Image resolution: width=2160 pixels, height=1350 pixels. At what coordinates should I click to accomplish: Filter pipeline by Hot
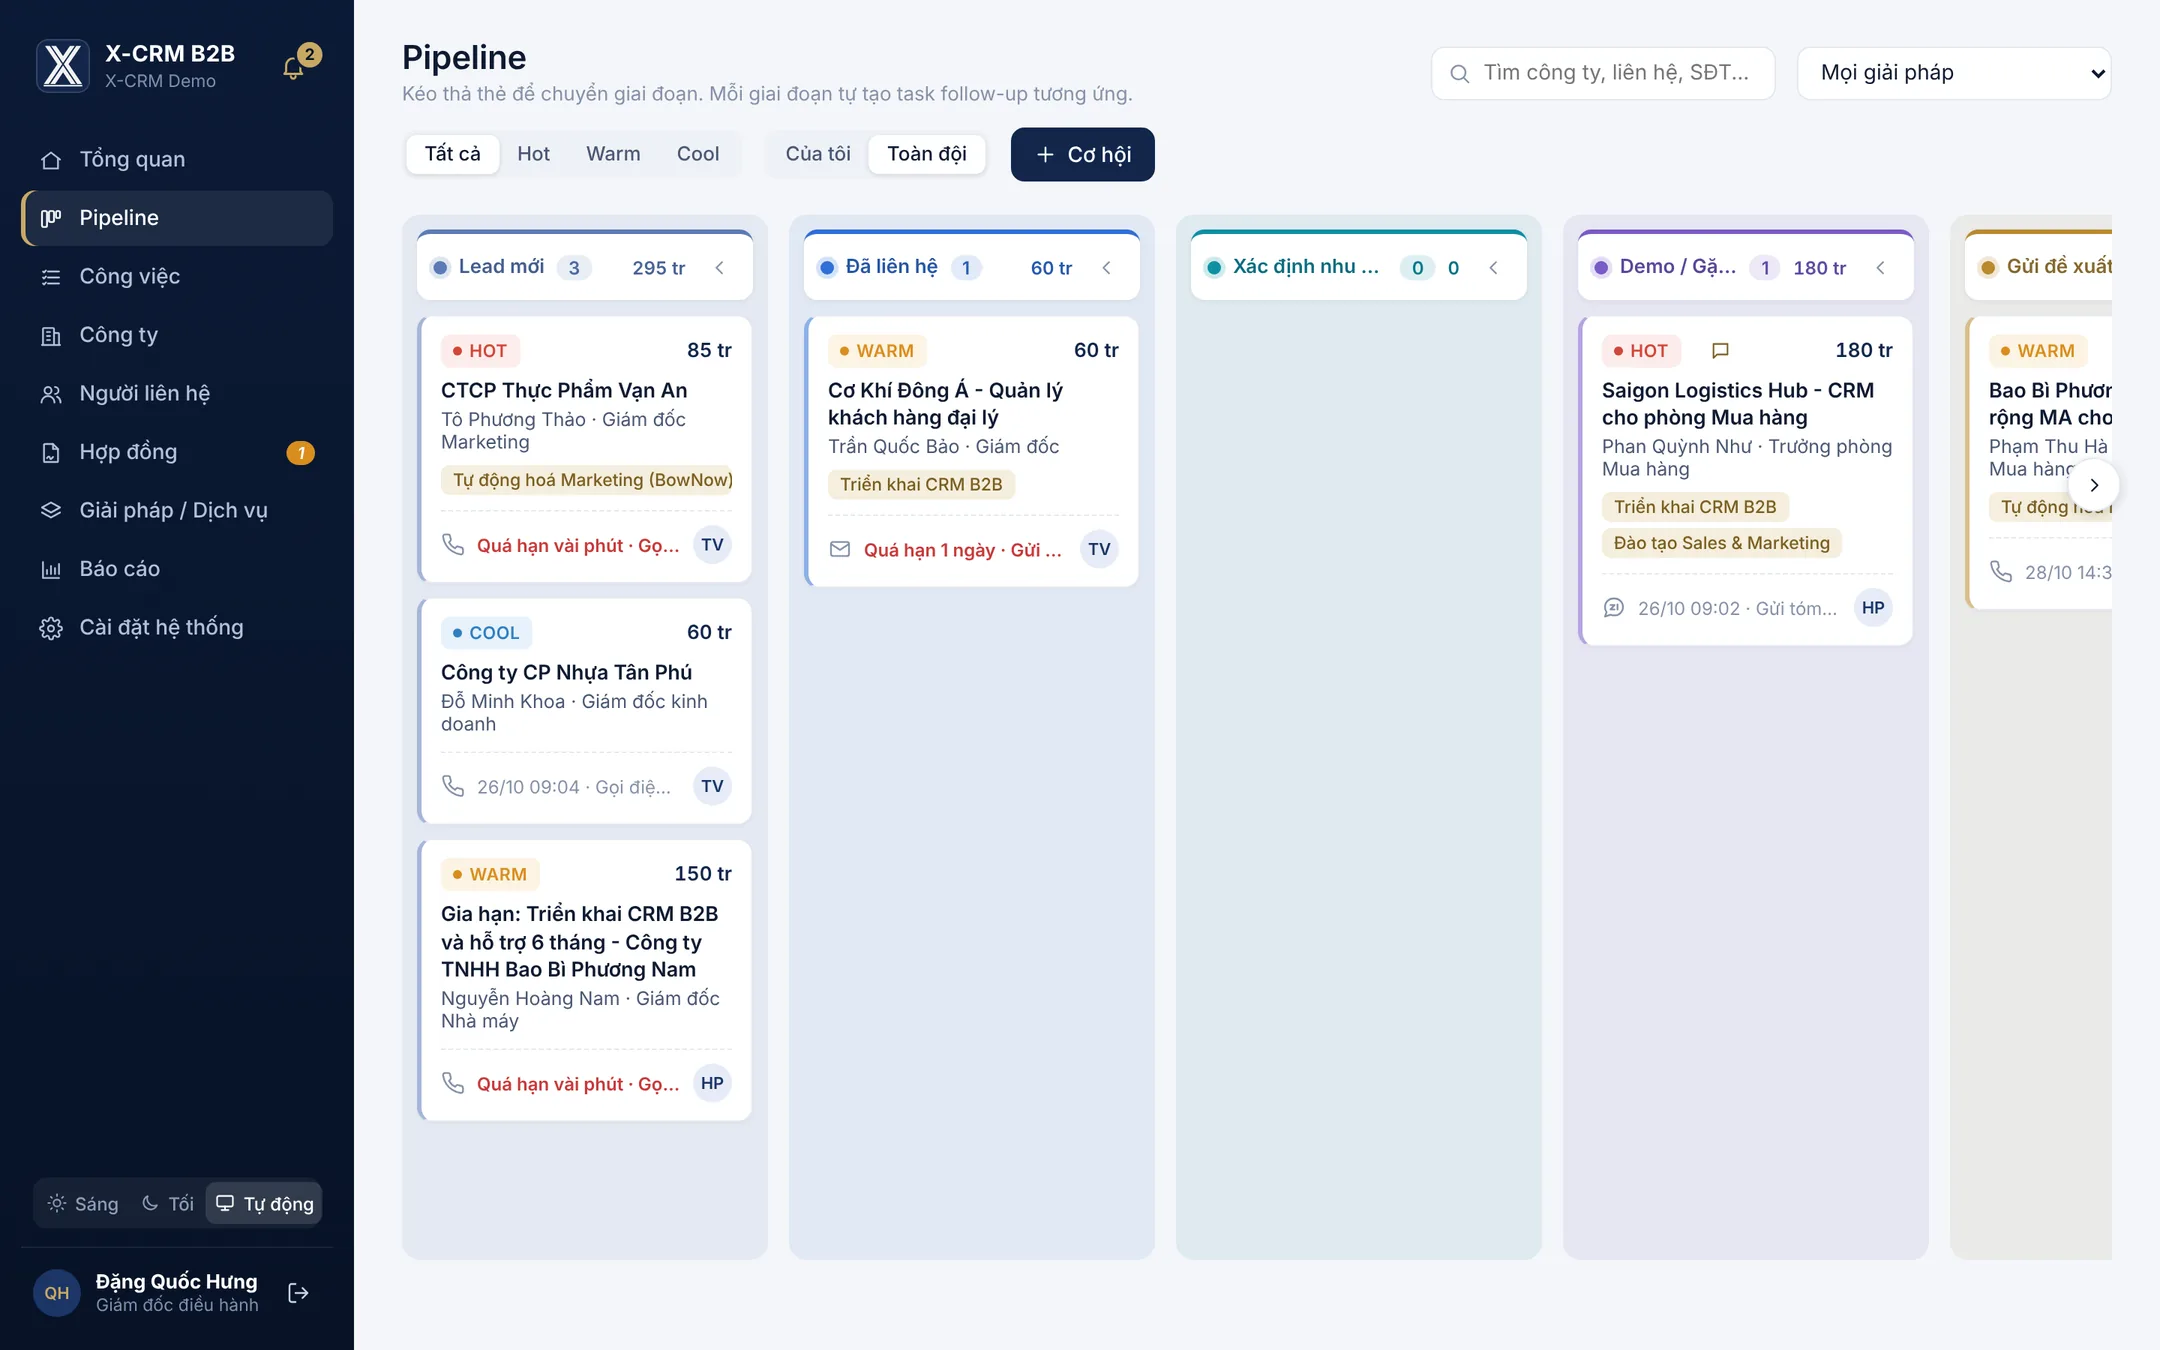pyautogui.click(x=533, y=154)
